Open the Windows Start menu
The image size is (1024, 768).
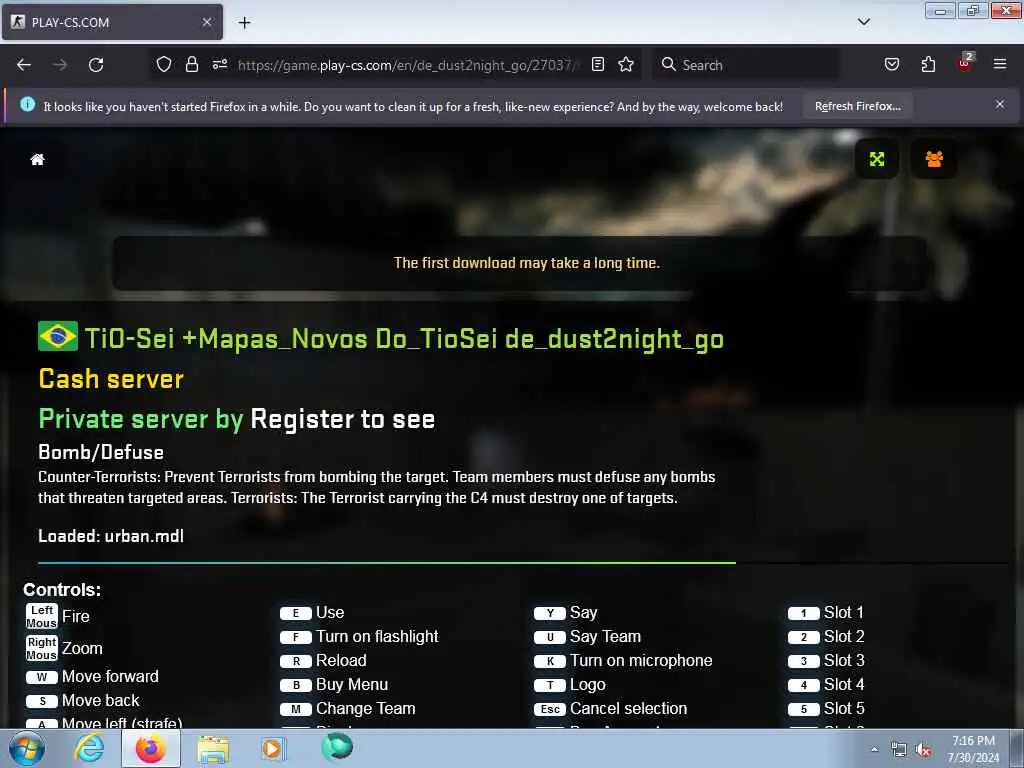point(26,748)
